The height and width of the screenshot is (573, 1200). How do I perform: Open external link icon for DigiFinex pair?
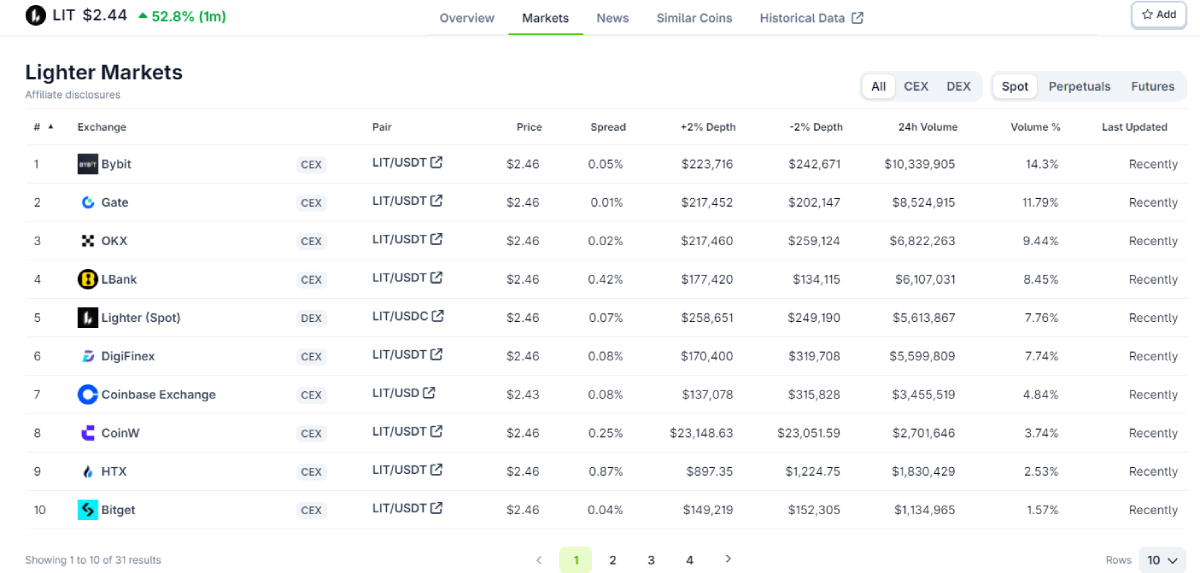[x=436, y=354]
